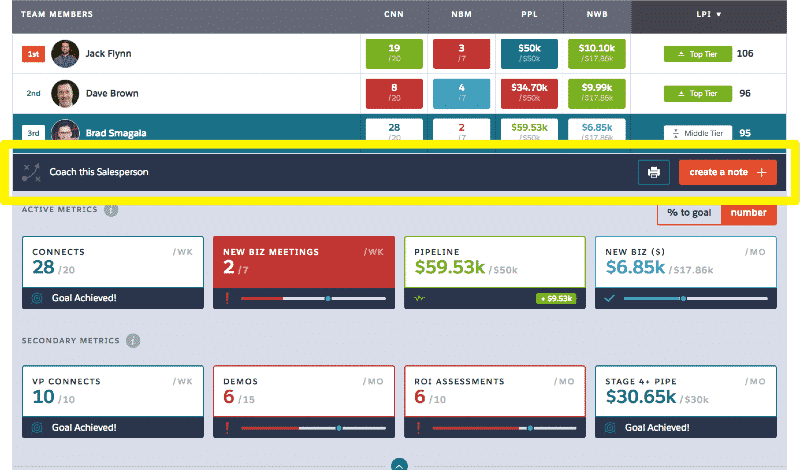Click the alert icon on Demos card
Image resolution: width=800 pixels, height=470 pixels.
click(x=228, y=428)
